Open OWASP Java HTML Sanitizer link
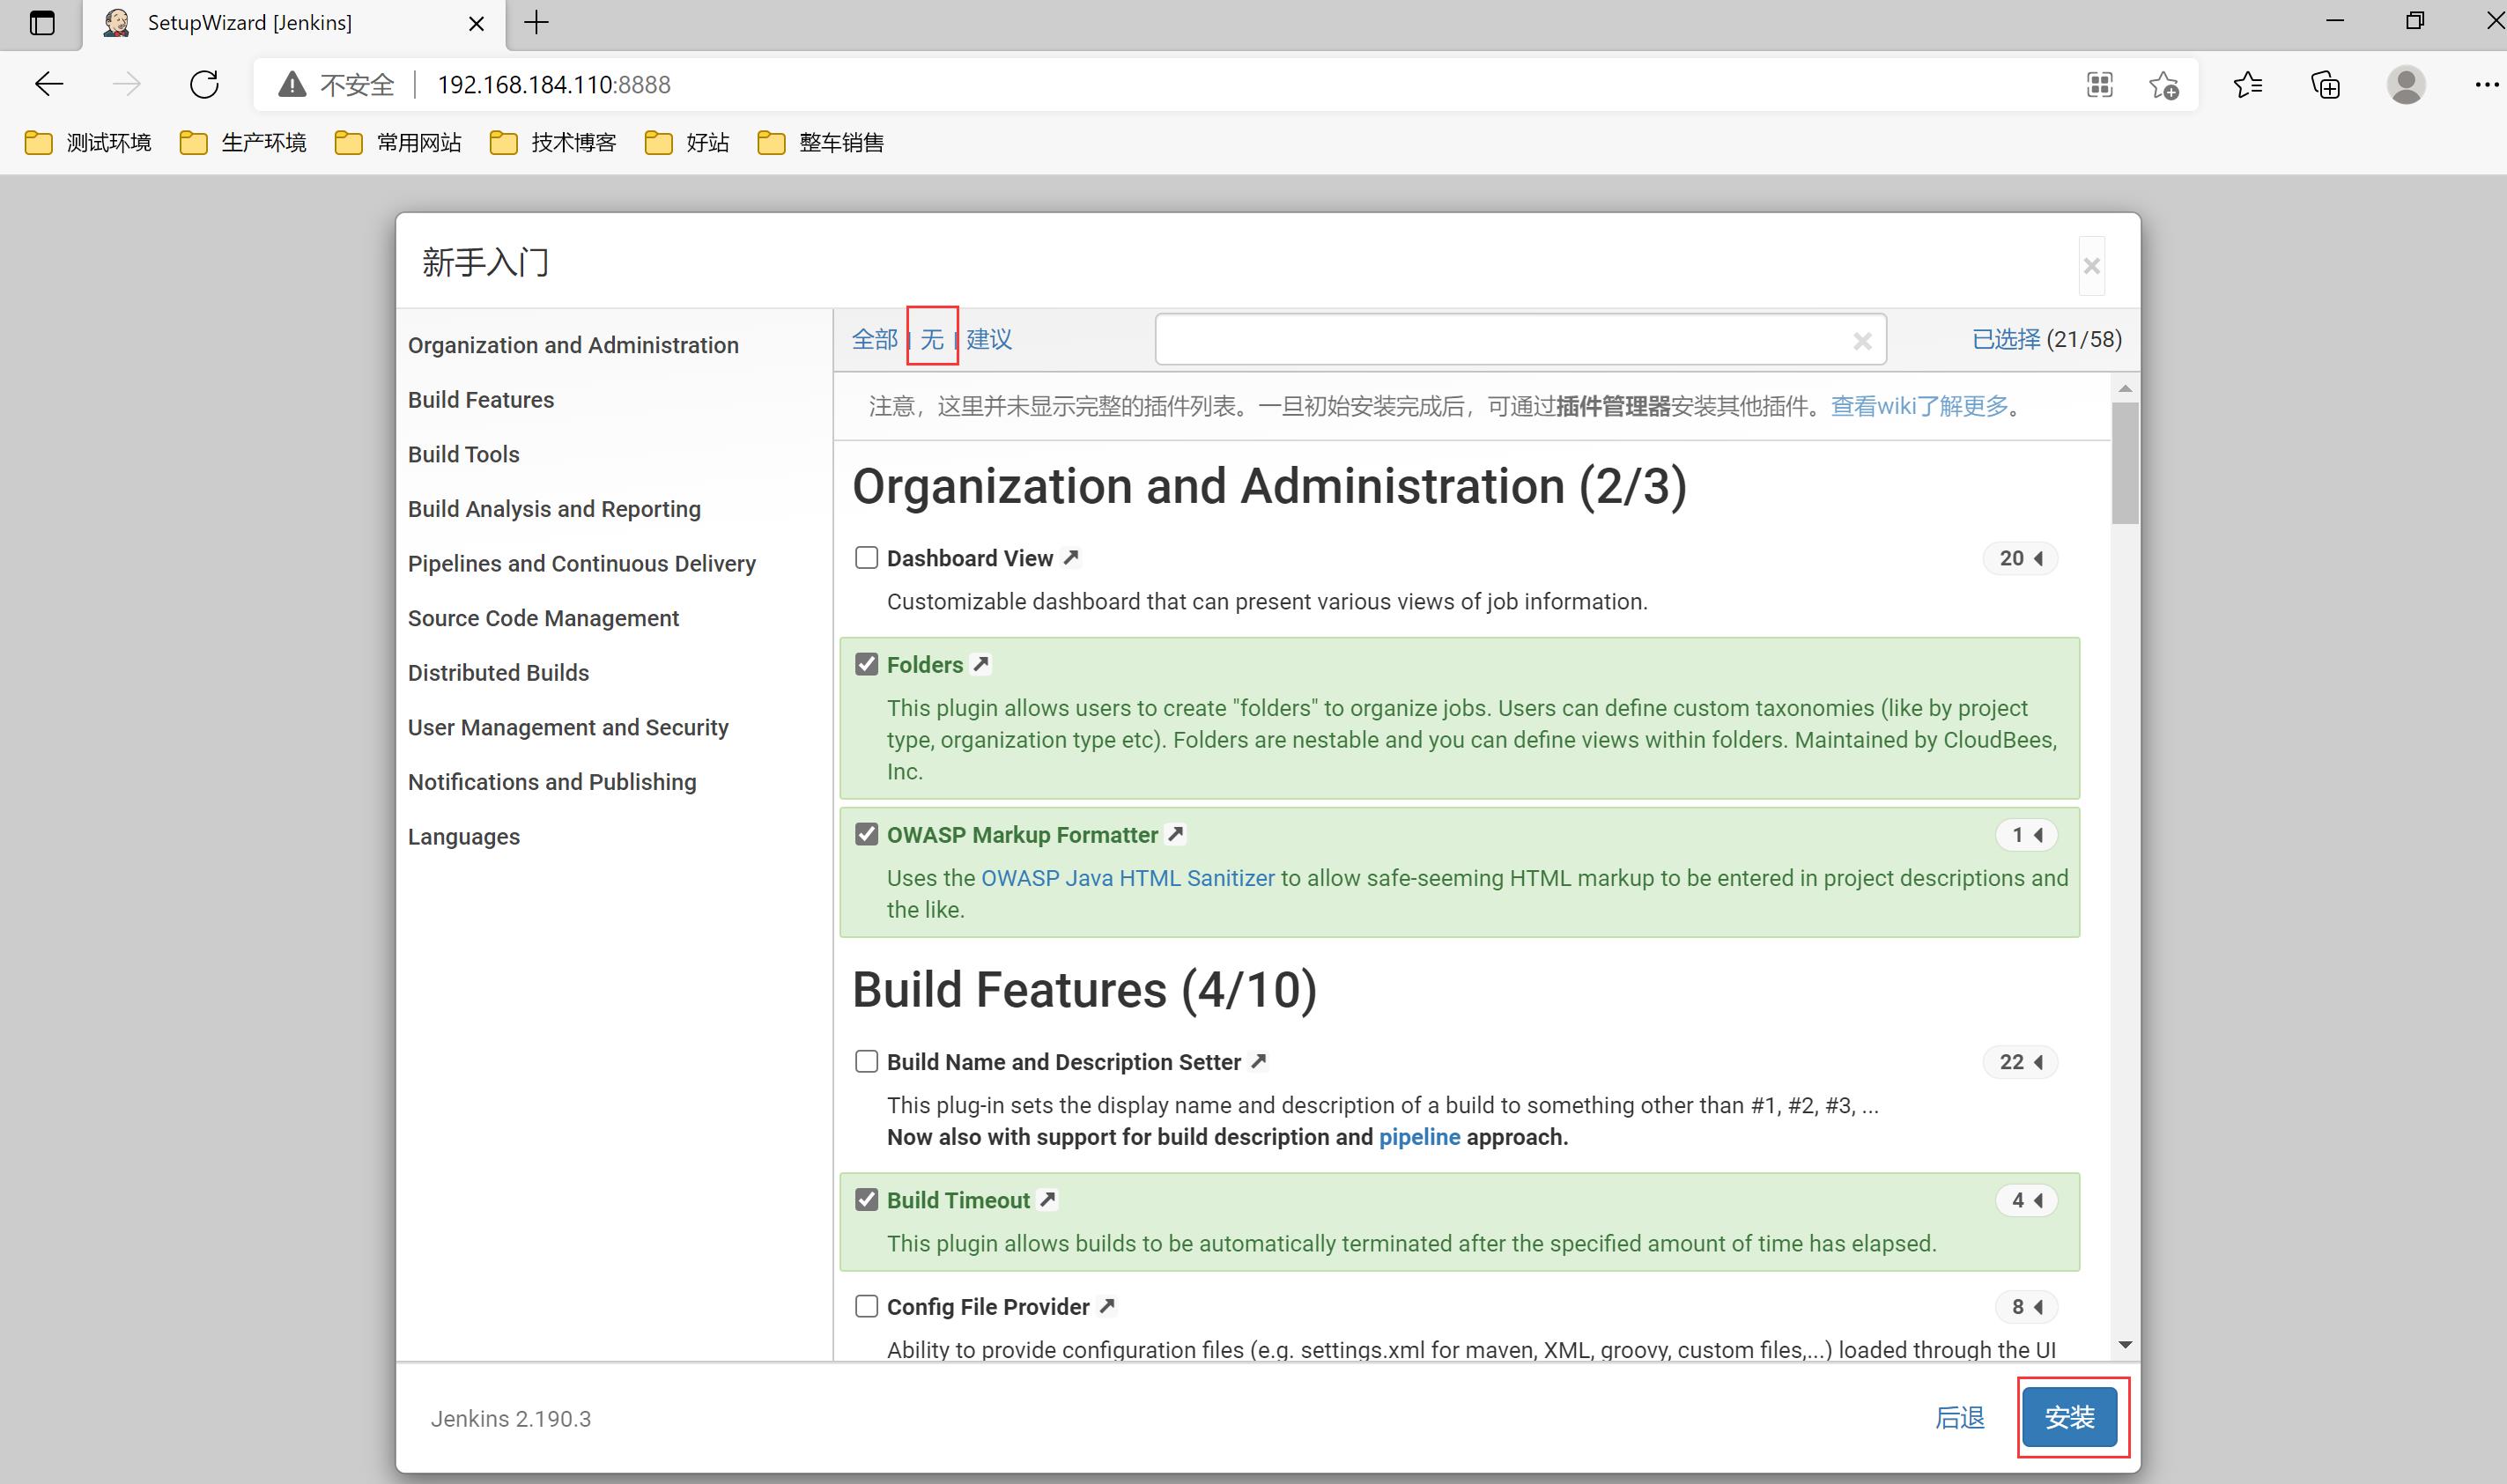Viewport: 2507px width, 1484px height. pyautogui.click(x=1128, y=878)
